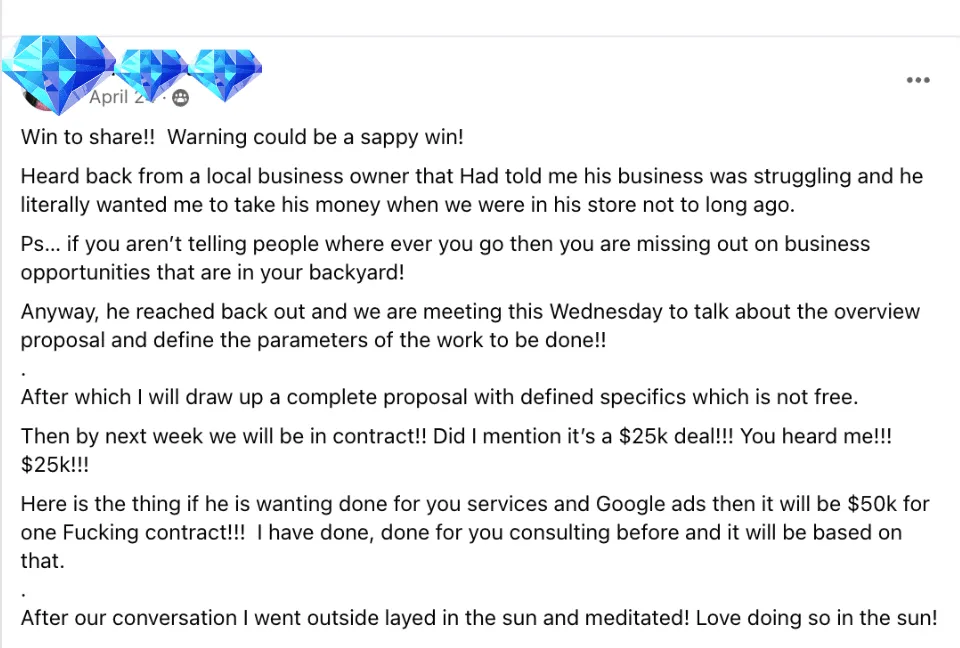Click the 'Then by next week' contract line
Screen dimensions: 960x648
tap(456, 437)
